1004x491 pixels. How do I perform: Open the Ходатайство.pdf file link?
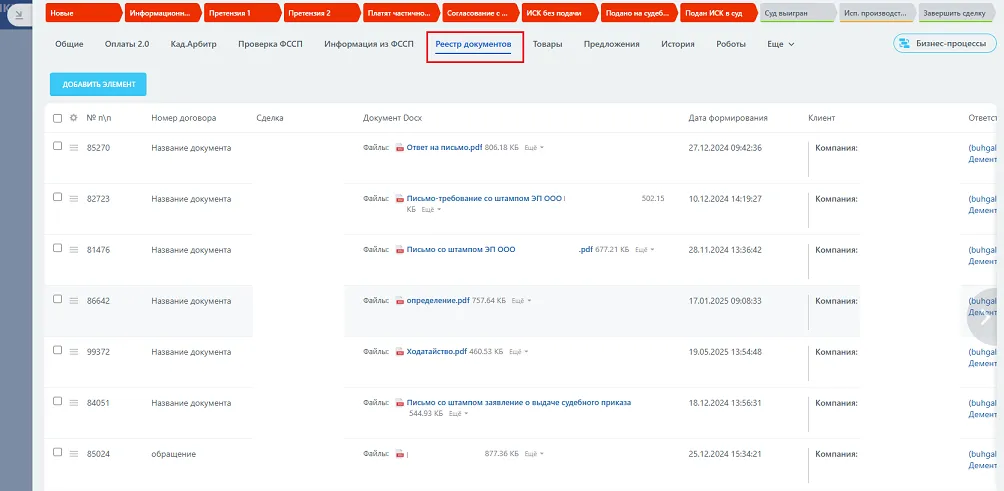pyautogui.click(x=437, y=352)
